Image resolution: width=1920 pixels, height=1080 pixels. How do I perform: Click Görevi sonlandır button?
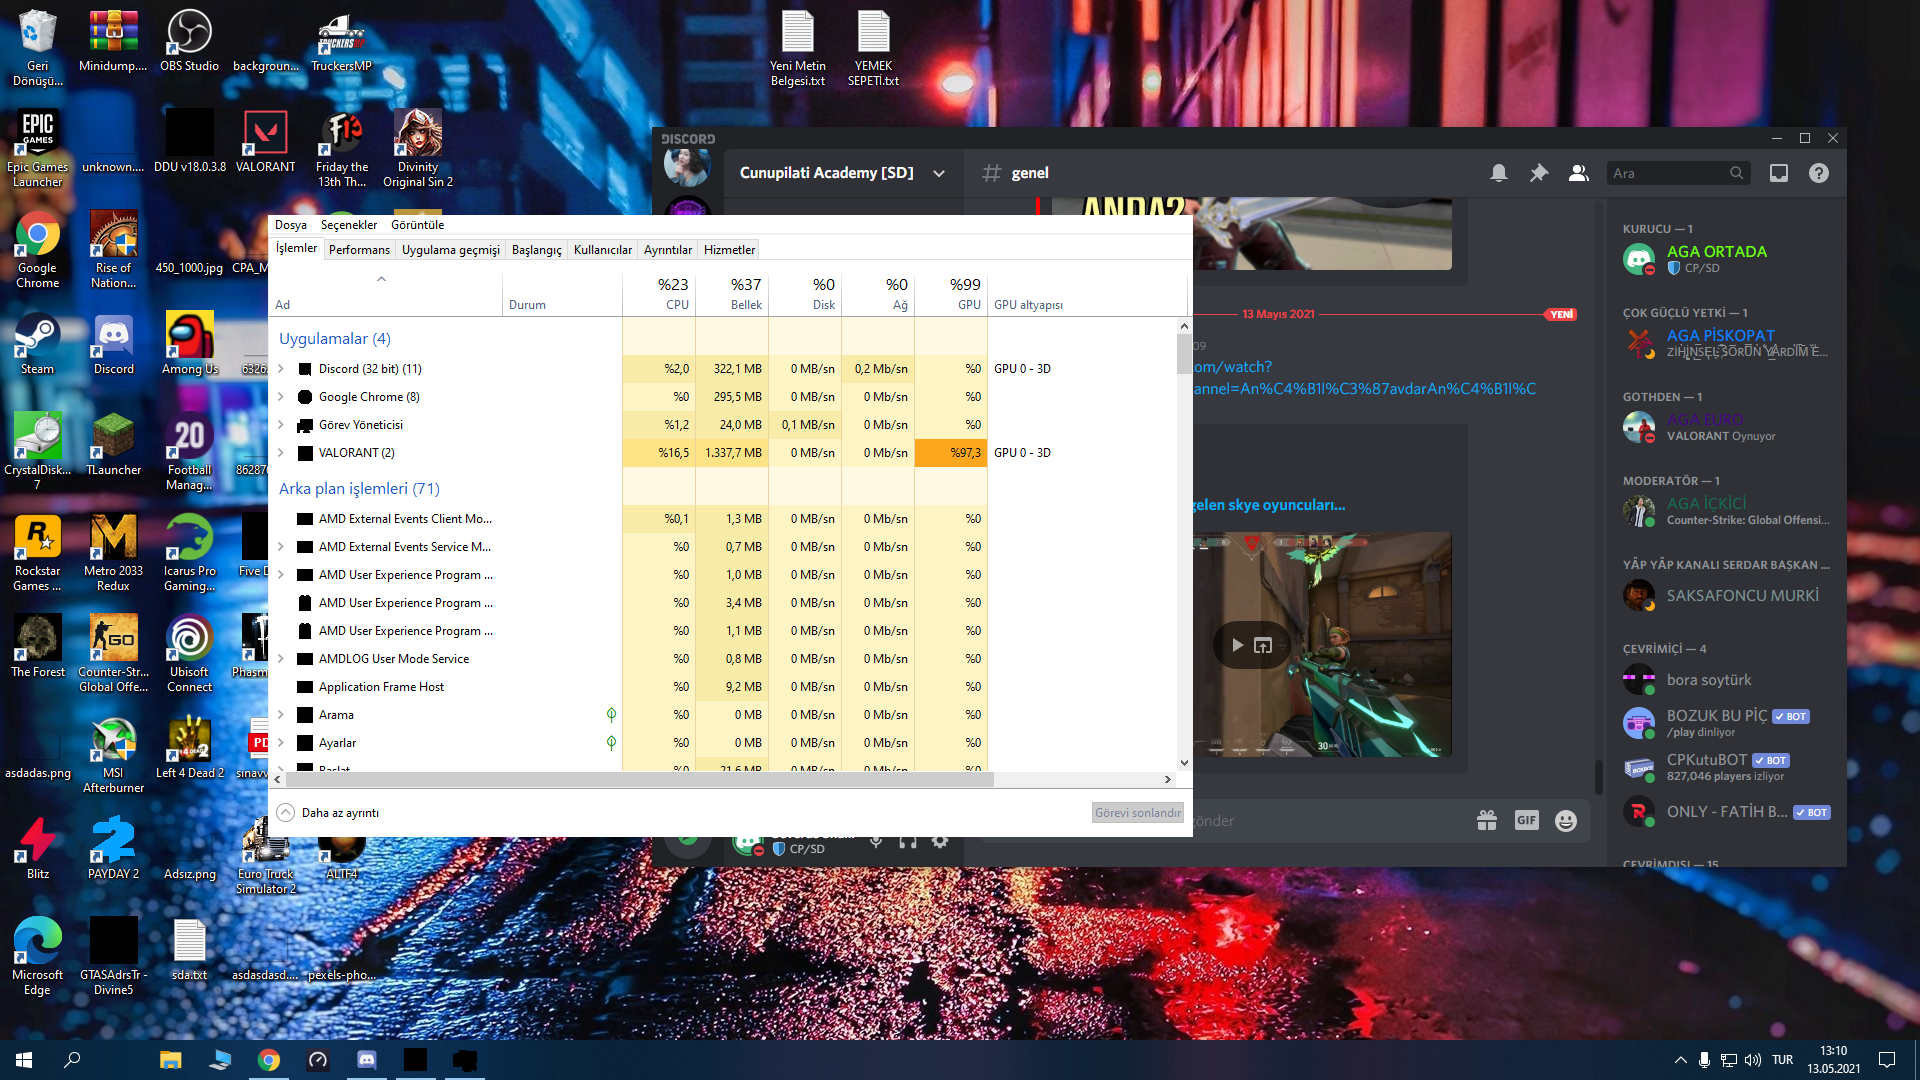pyautogui.click(x=1137, y=813)
